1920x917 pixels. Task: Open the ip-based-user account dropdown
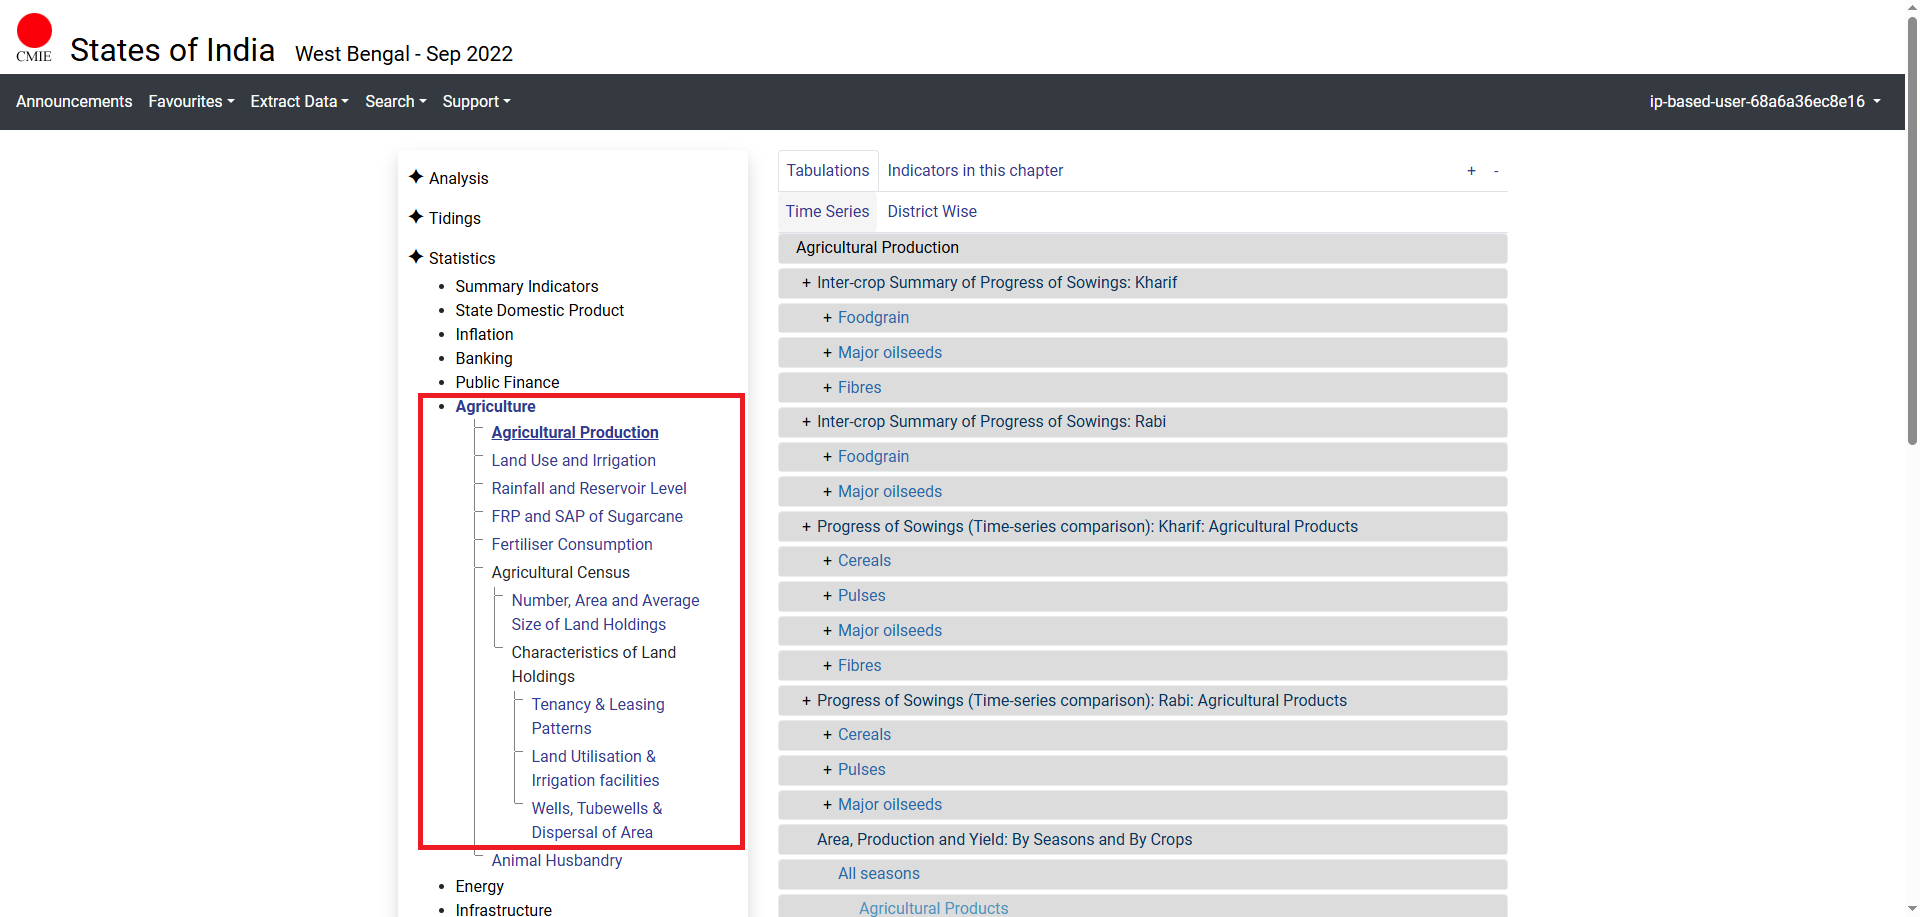point(1764,101)
